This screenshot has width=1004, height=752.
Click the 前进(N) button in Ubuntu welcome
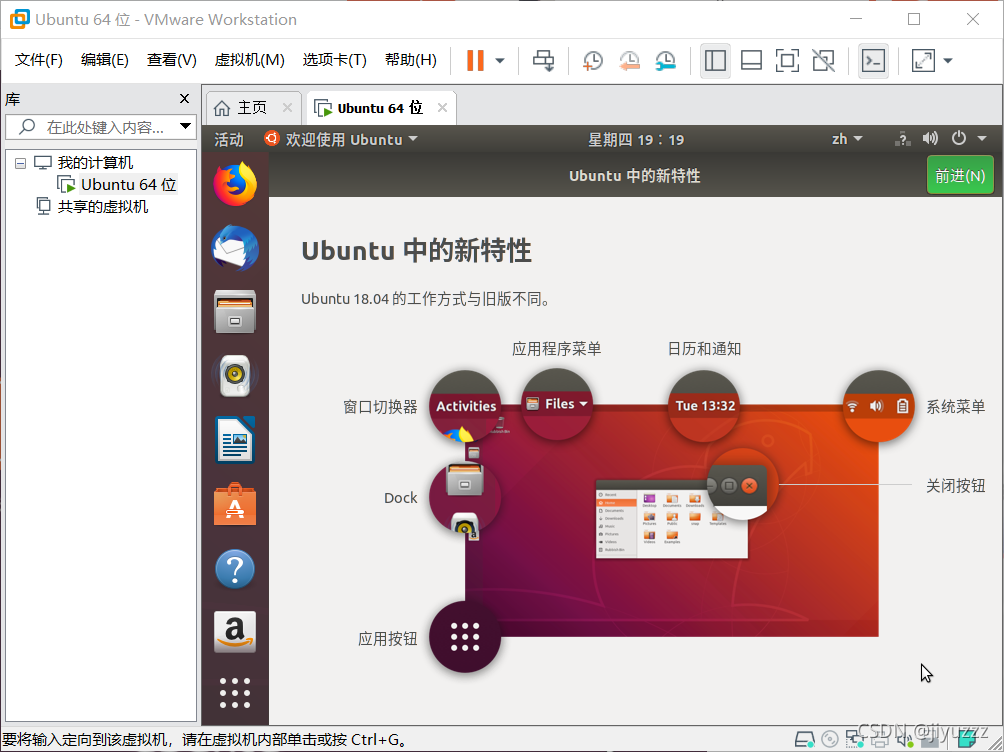coord(959,173)
